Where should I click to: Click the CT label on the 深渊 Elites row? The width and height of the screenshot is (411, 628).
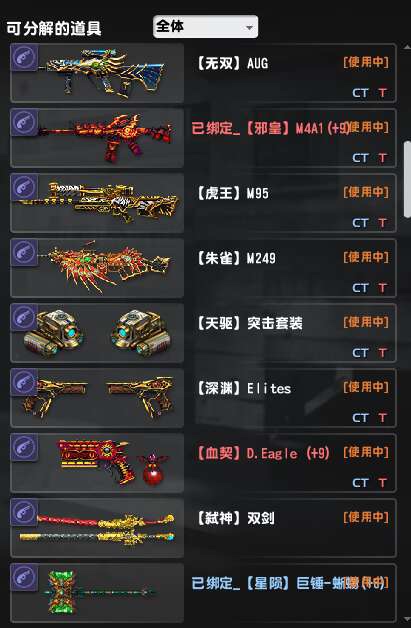tap(360, 418)
